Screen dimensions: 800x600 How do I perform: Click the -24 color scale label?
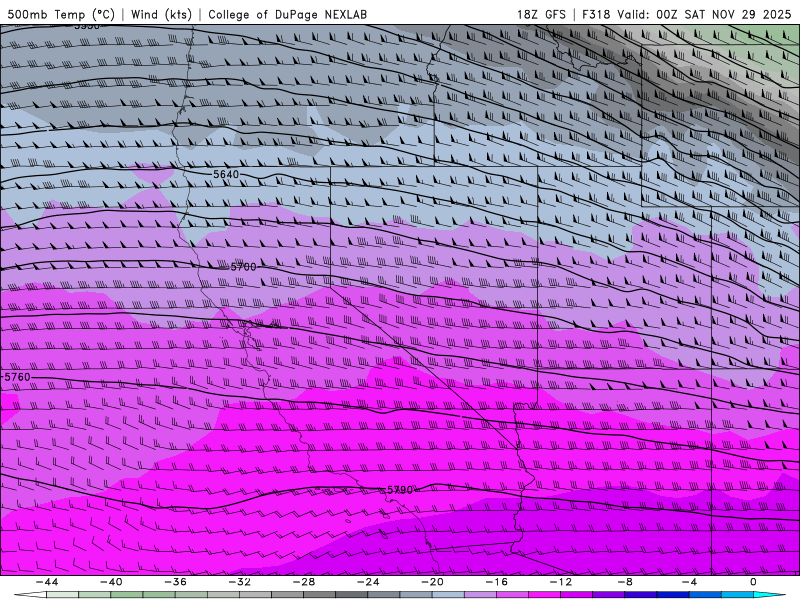coord(368,582)
